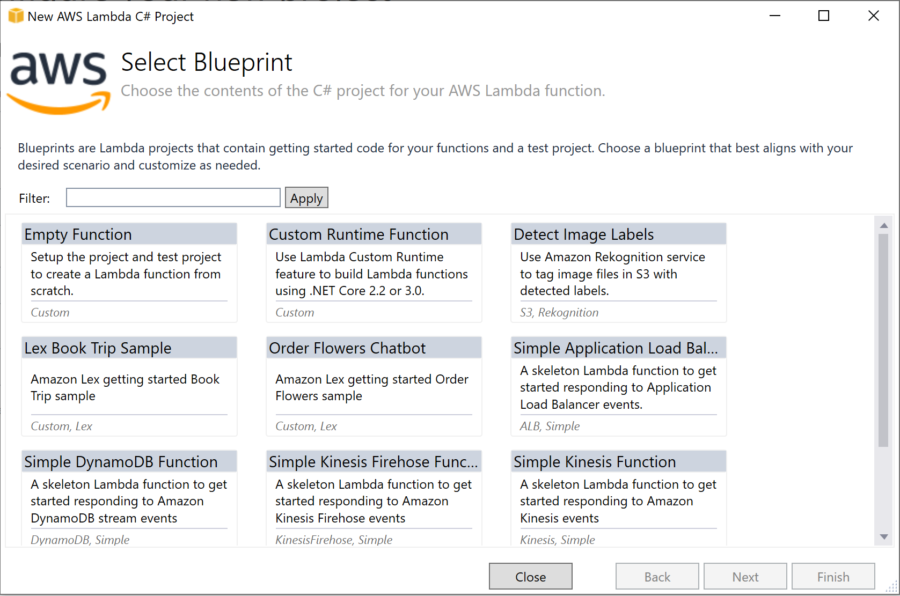Select Simple Kinesis Firehose Function blueprint
The width and height of the screenshot is (900, 596).
(374, 497)
